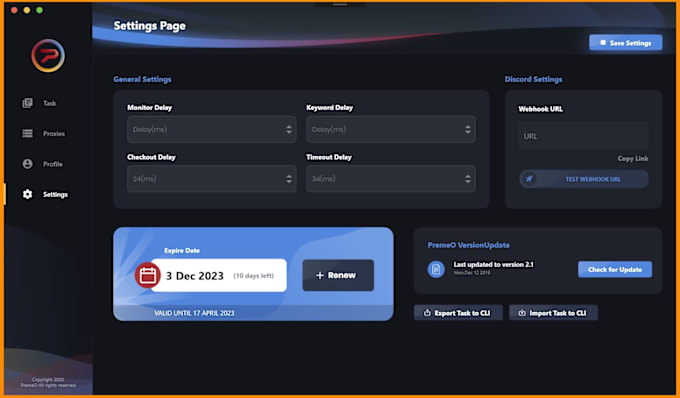Click the Proxies list icon
The width and height of the screenshot is (680, 398).
pos(27,134)
